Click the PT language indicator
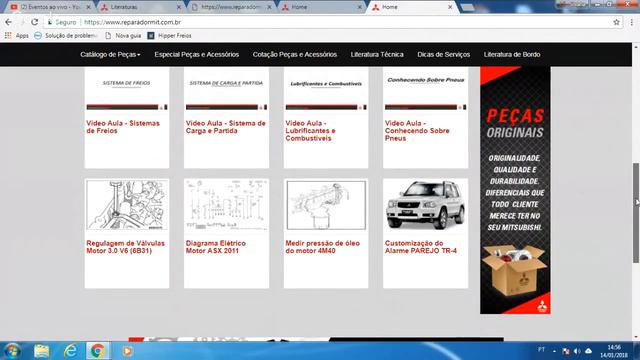 pyautogui.click(x=541, y=350)
